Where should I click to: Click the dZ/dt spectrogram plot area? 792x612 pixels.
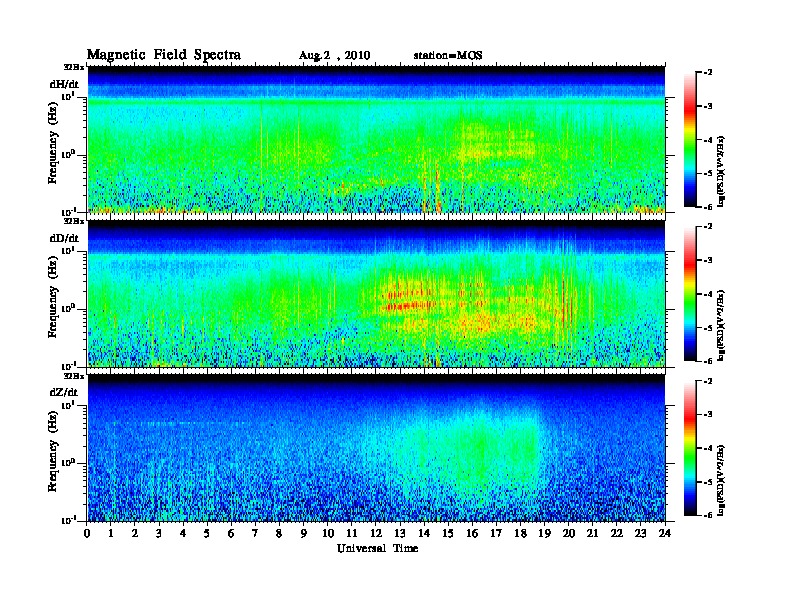[x=376, y=448]
